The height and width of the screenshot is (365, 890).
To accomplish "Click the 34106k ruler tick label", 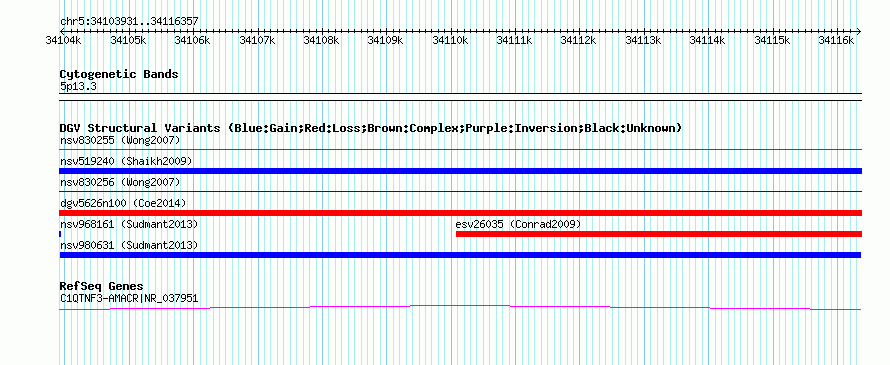I will 192,40.
